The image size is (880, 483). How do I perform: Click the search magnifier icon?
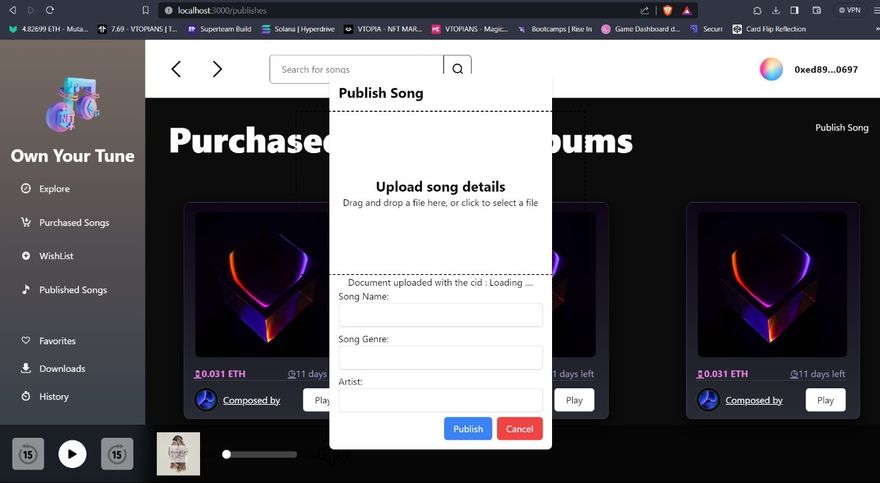pos(457,68)
